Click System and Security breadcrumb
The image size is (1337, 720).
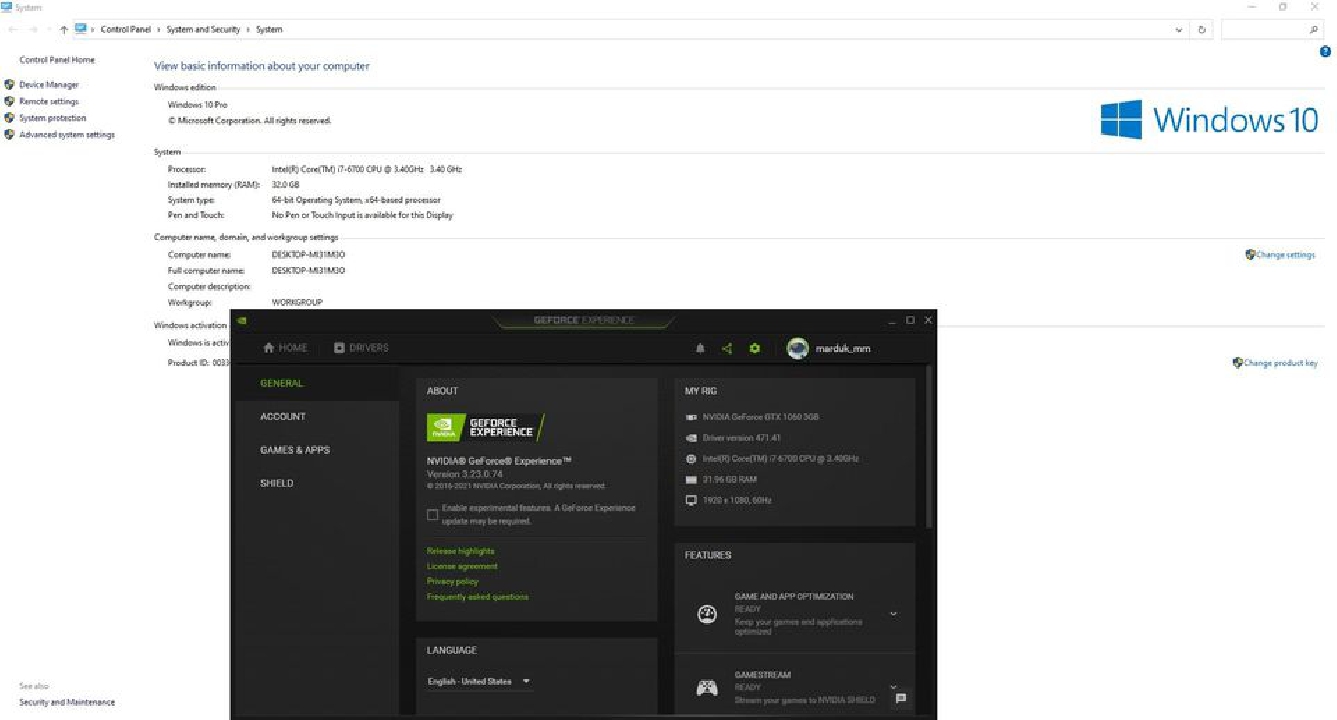click(x=203, y=30)
